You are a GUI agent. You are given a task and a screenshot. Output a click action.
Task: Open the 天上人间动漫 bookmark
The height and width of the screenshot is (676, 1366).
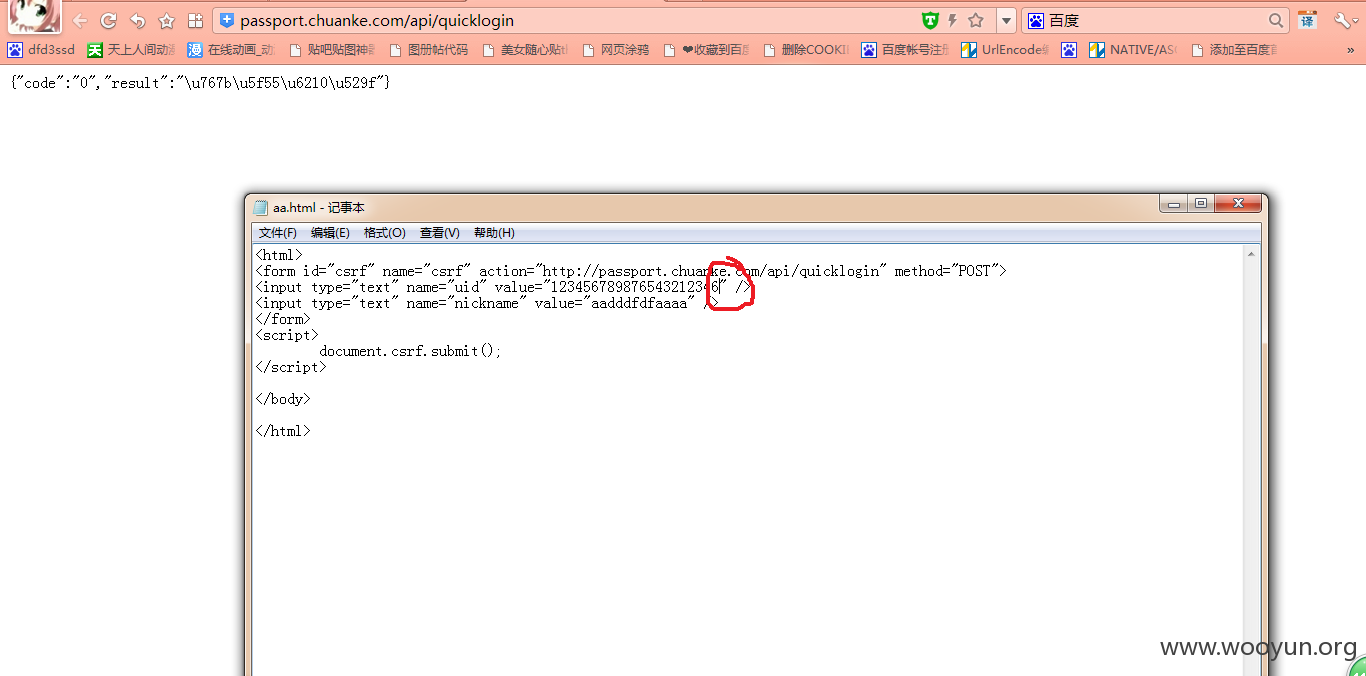click(132, 50)
